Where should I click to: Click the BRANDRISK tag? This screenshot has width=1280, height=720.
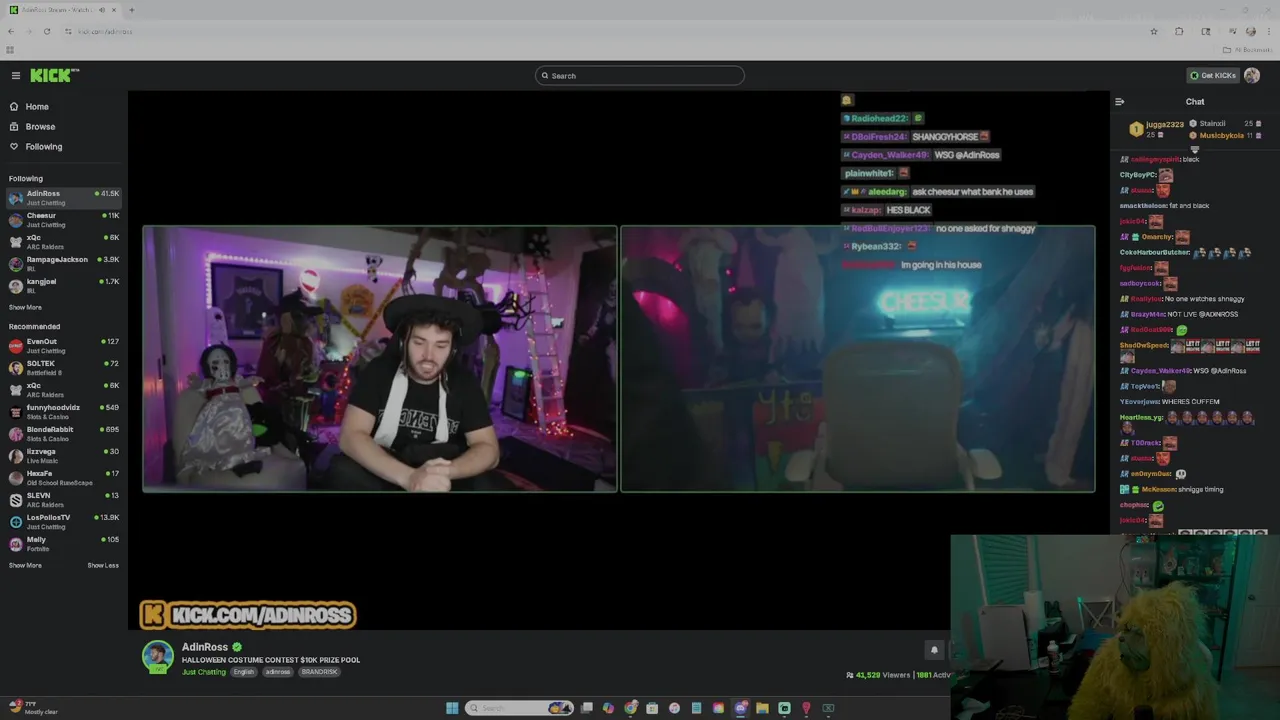coord(319,672)
